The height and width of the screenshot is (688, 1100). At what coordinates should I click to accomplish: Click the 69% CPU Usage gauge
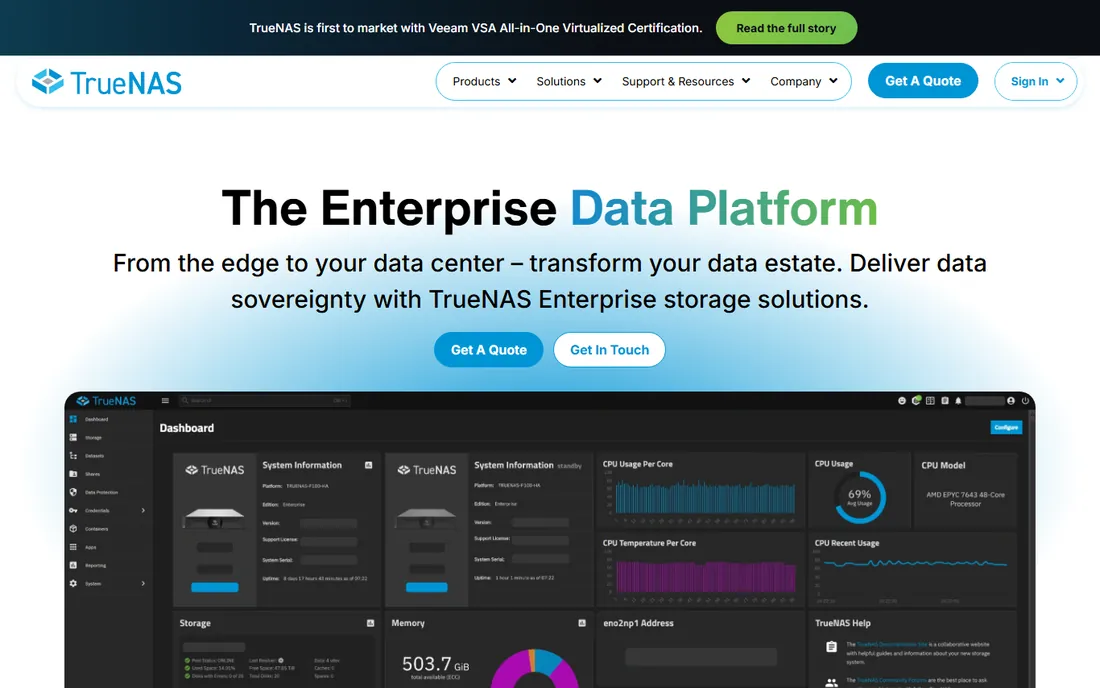click(860, 497)
